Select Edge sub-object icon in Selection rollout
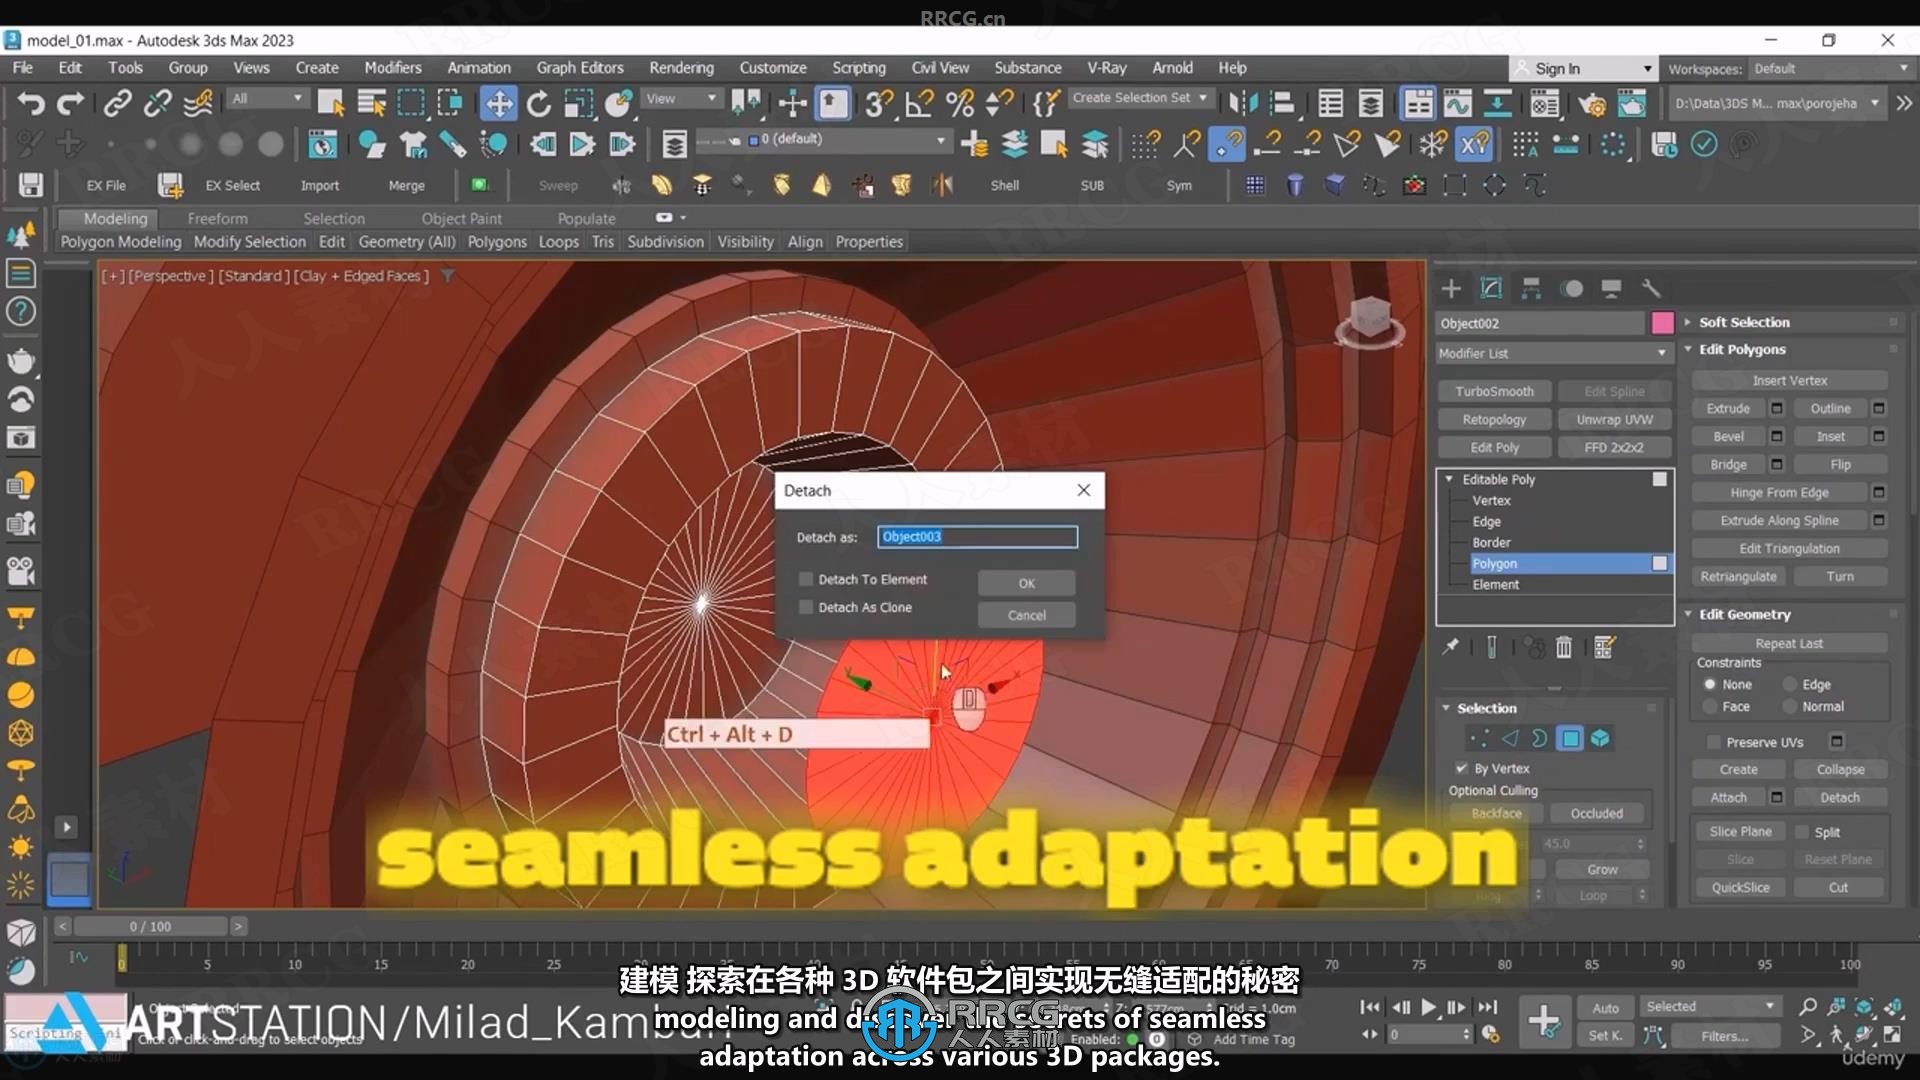This screenshot has width=1920, height=1080. [x=1509, y=739]
